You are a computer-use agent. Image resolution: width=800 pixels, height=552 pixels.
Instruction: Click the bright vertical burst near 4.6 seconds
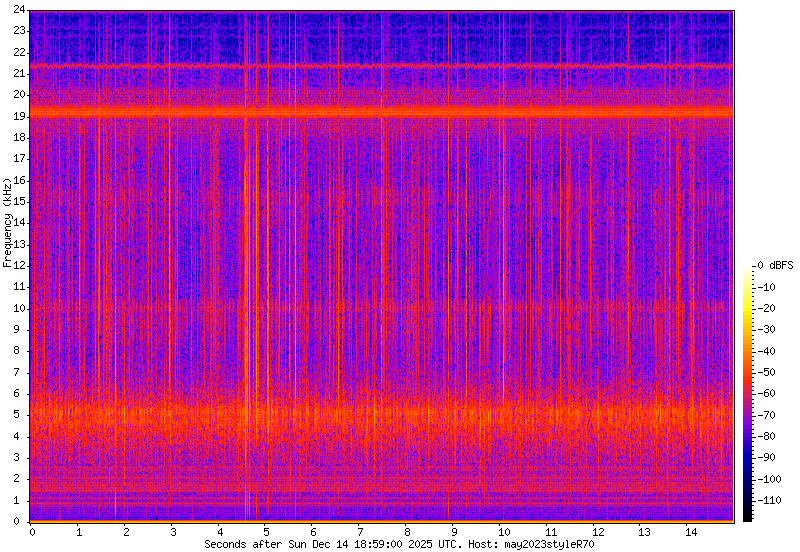tap(246, 300)
